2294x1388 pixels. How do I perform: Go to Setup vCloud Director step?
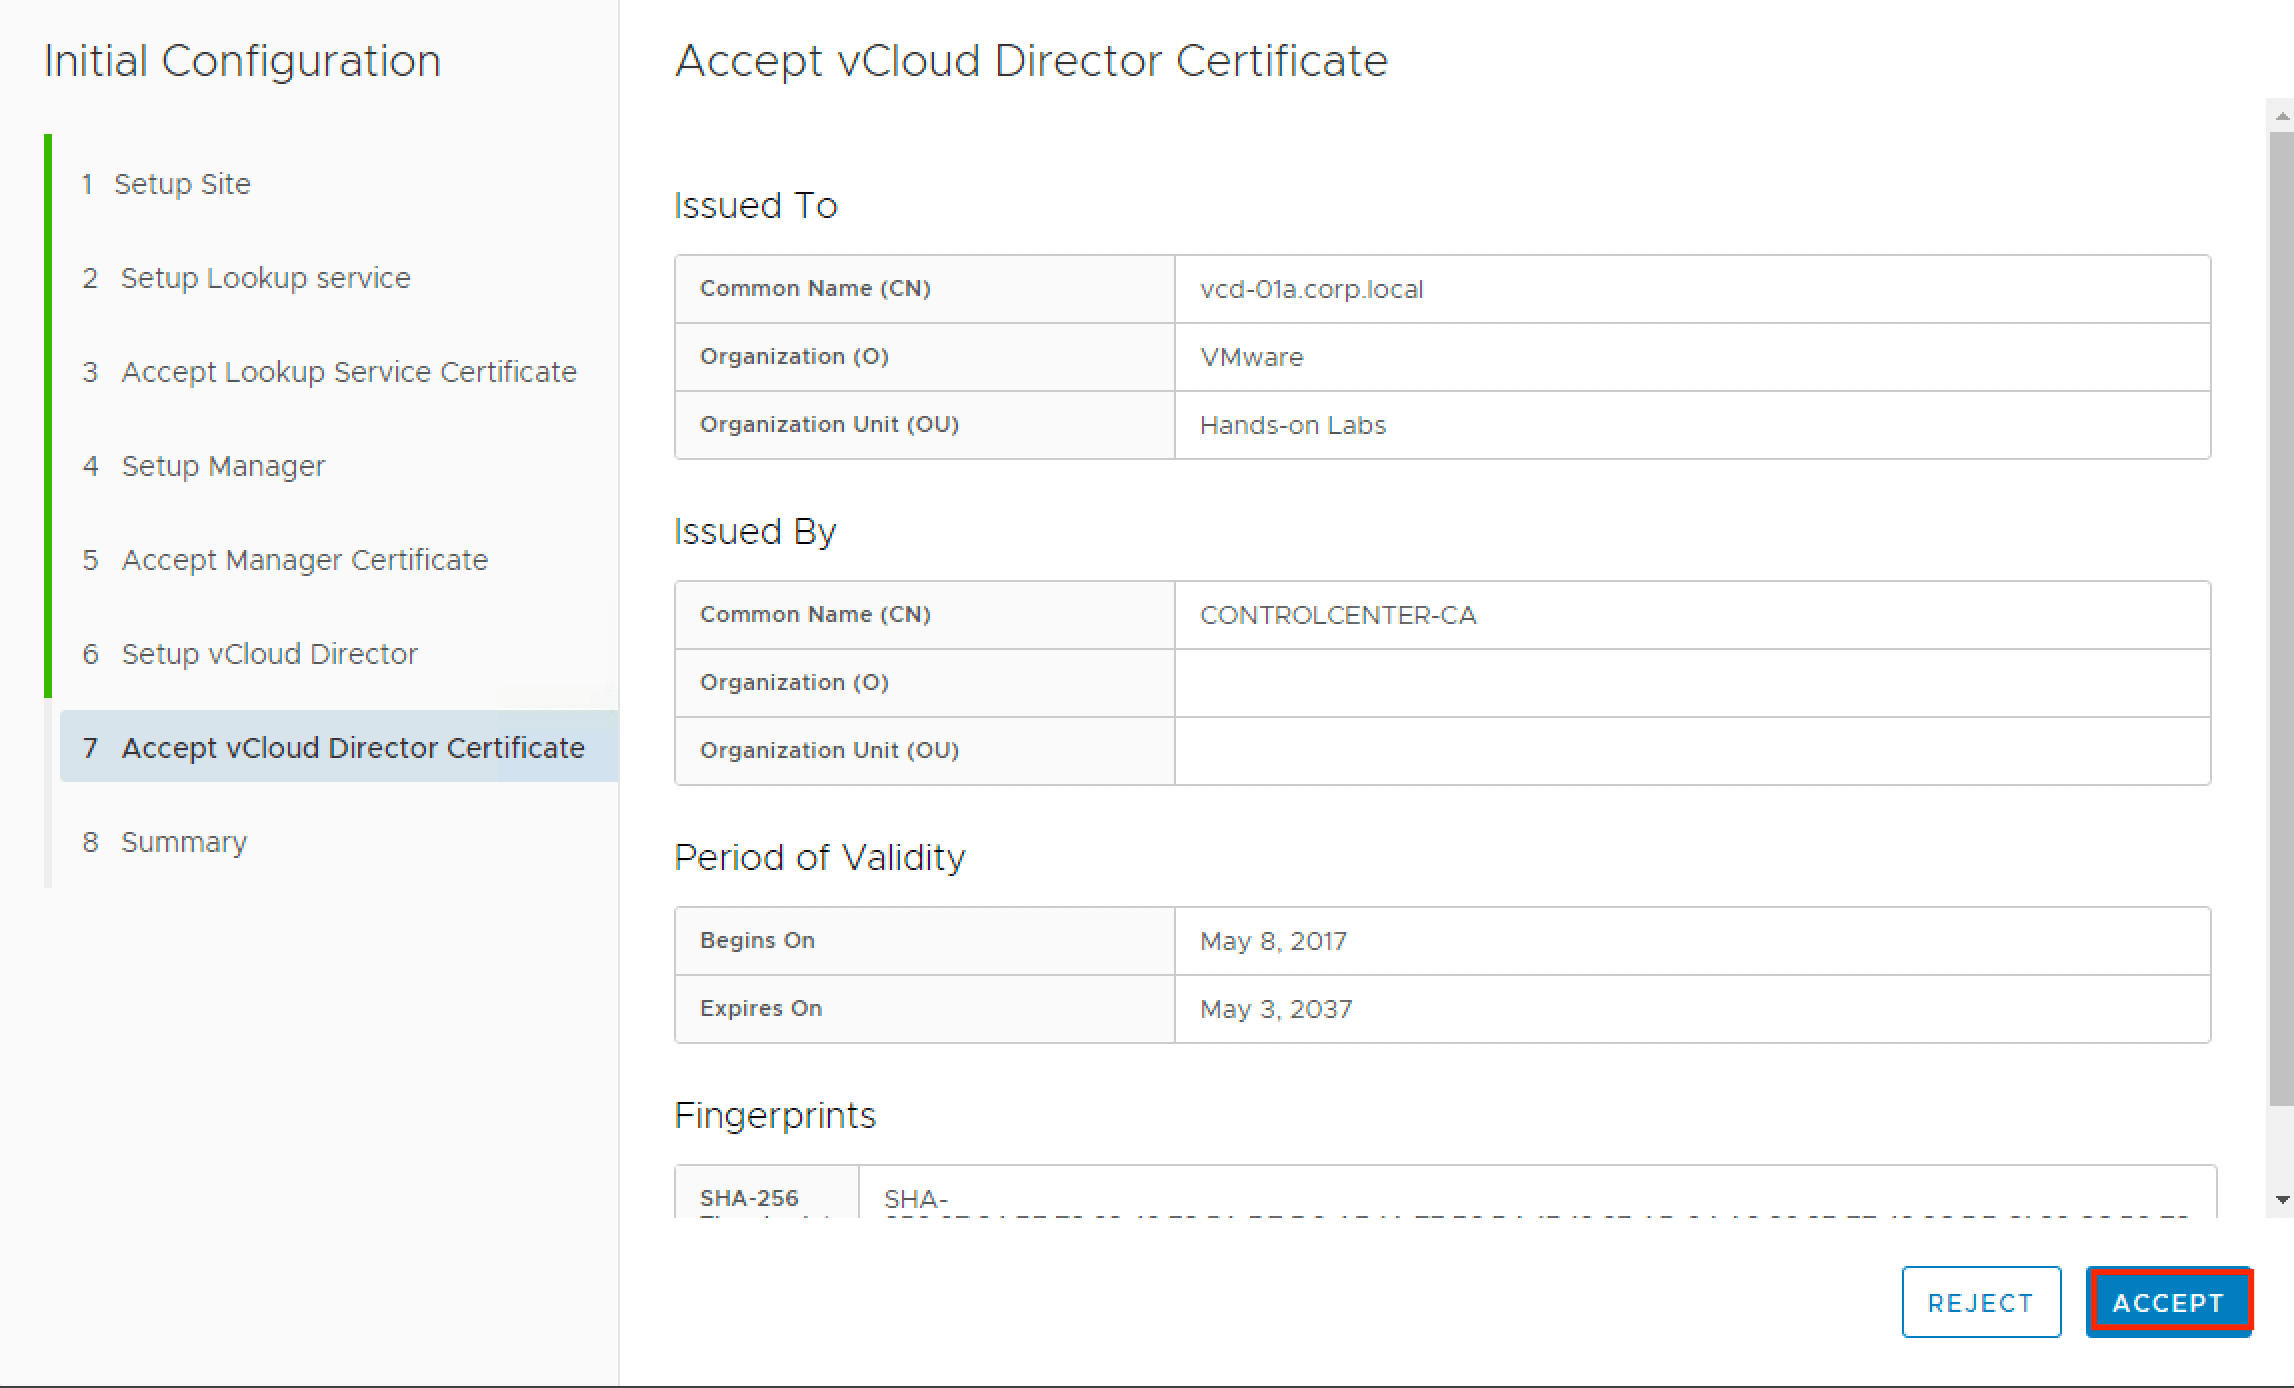click(x=269, y=654)
